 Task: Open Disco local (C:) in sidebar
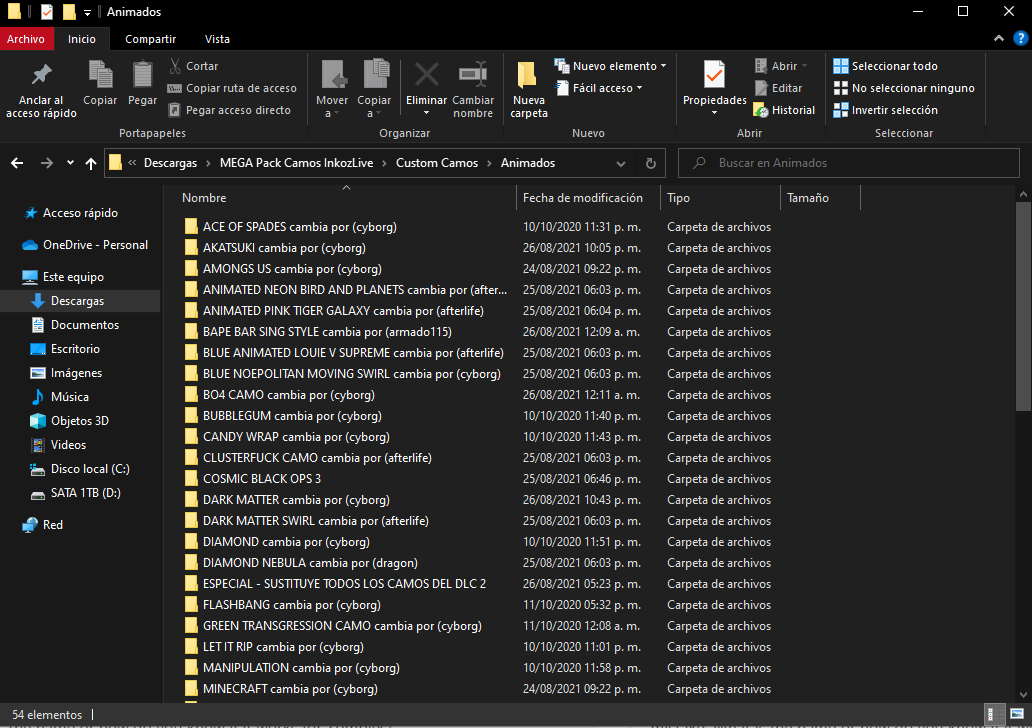(x=80, y=469)
